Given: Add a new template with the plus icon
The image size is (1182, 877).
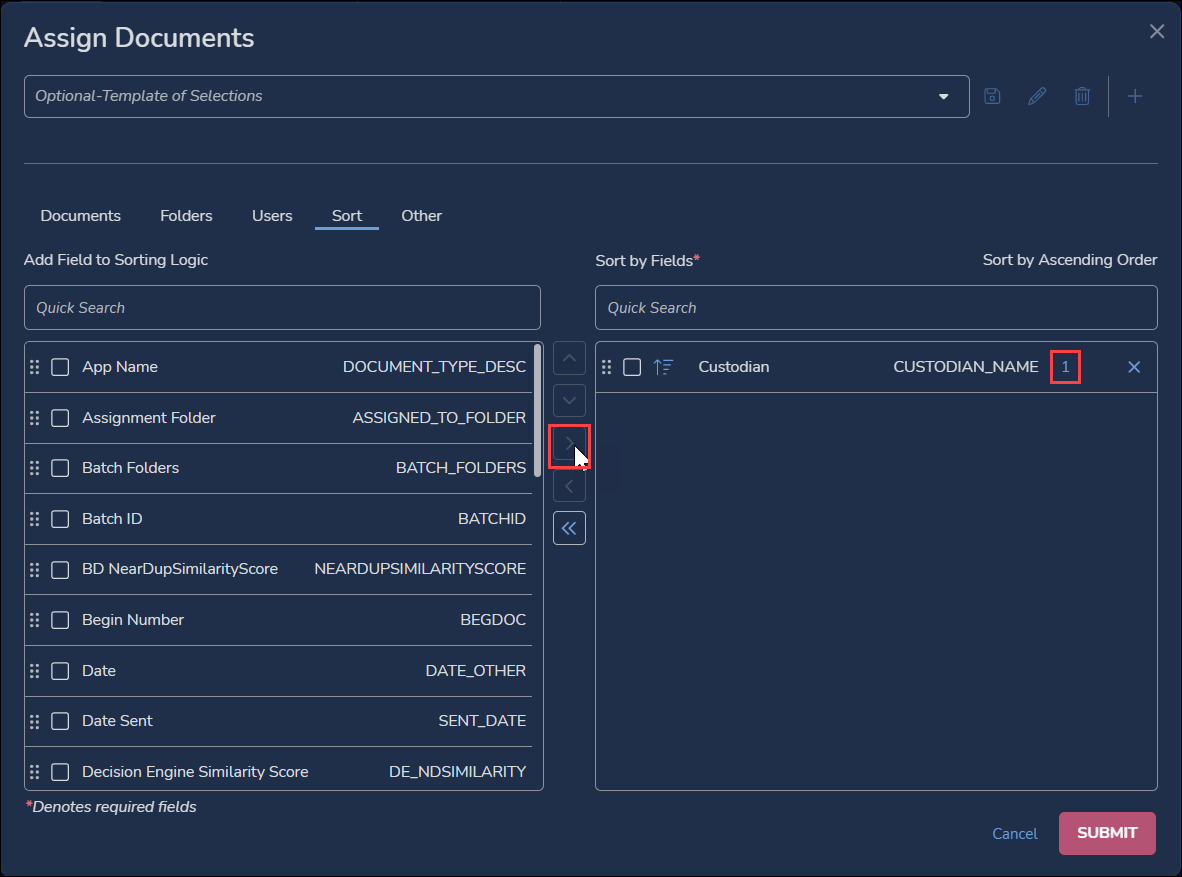Looking at the screenshot, I should coord(1135,96).
